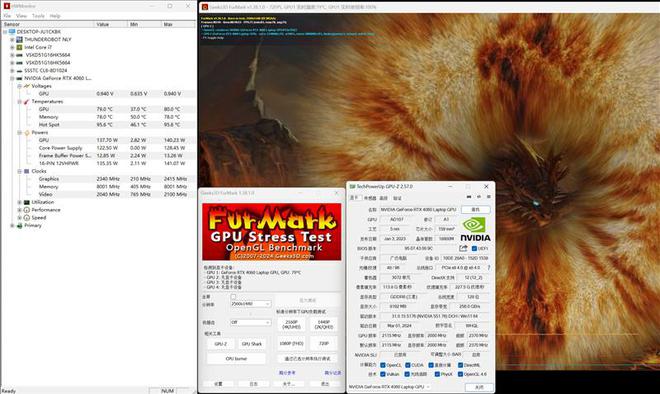This screenshot has height=394, width=660.
Task: Start the 1080P (FHD) preset test
Action: [x=291, y=343]
